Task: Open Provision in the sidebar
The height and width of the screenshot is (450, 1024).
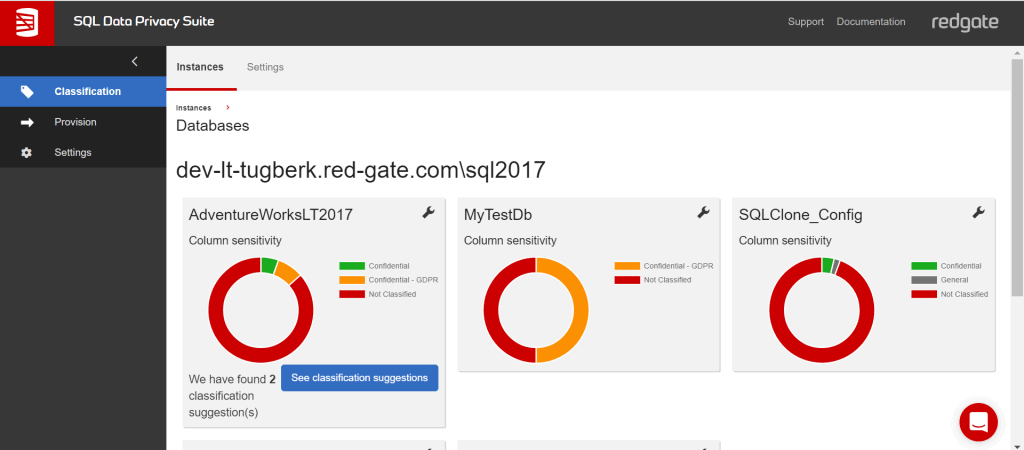Action: (83, 122)
